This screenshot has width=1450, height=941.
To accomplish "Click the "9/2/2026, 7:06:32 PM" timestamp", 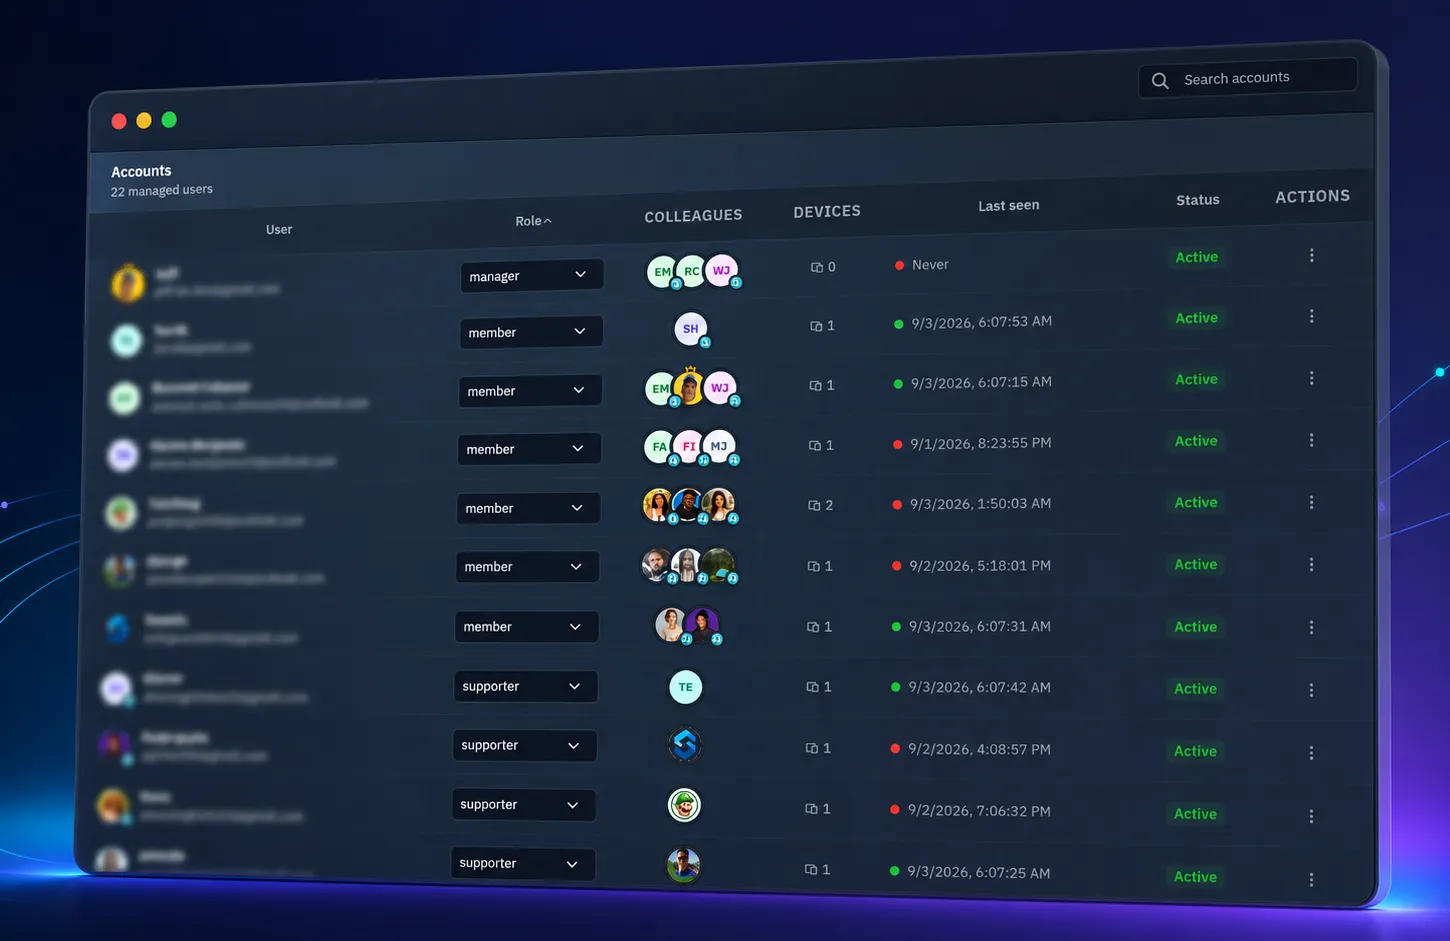I will (979, 811).
